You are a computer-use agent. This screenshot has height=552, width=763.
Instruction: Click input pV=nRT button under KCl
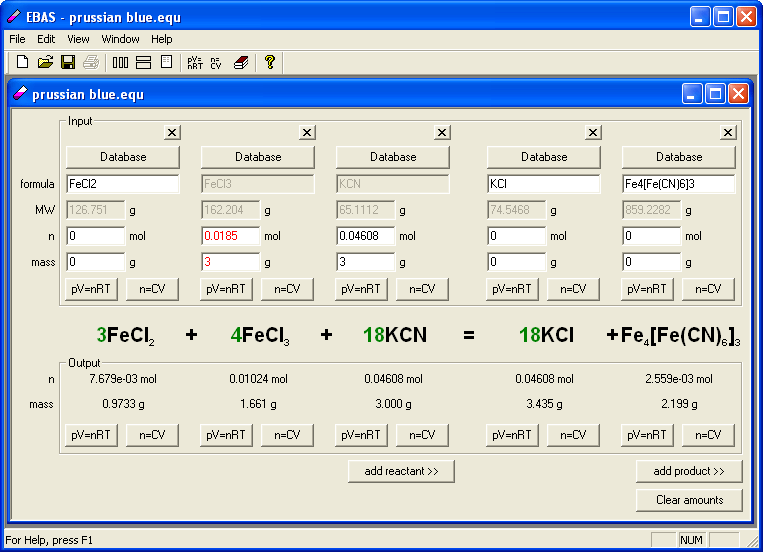tap(512, 289)
